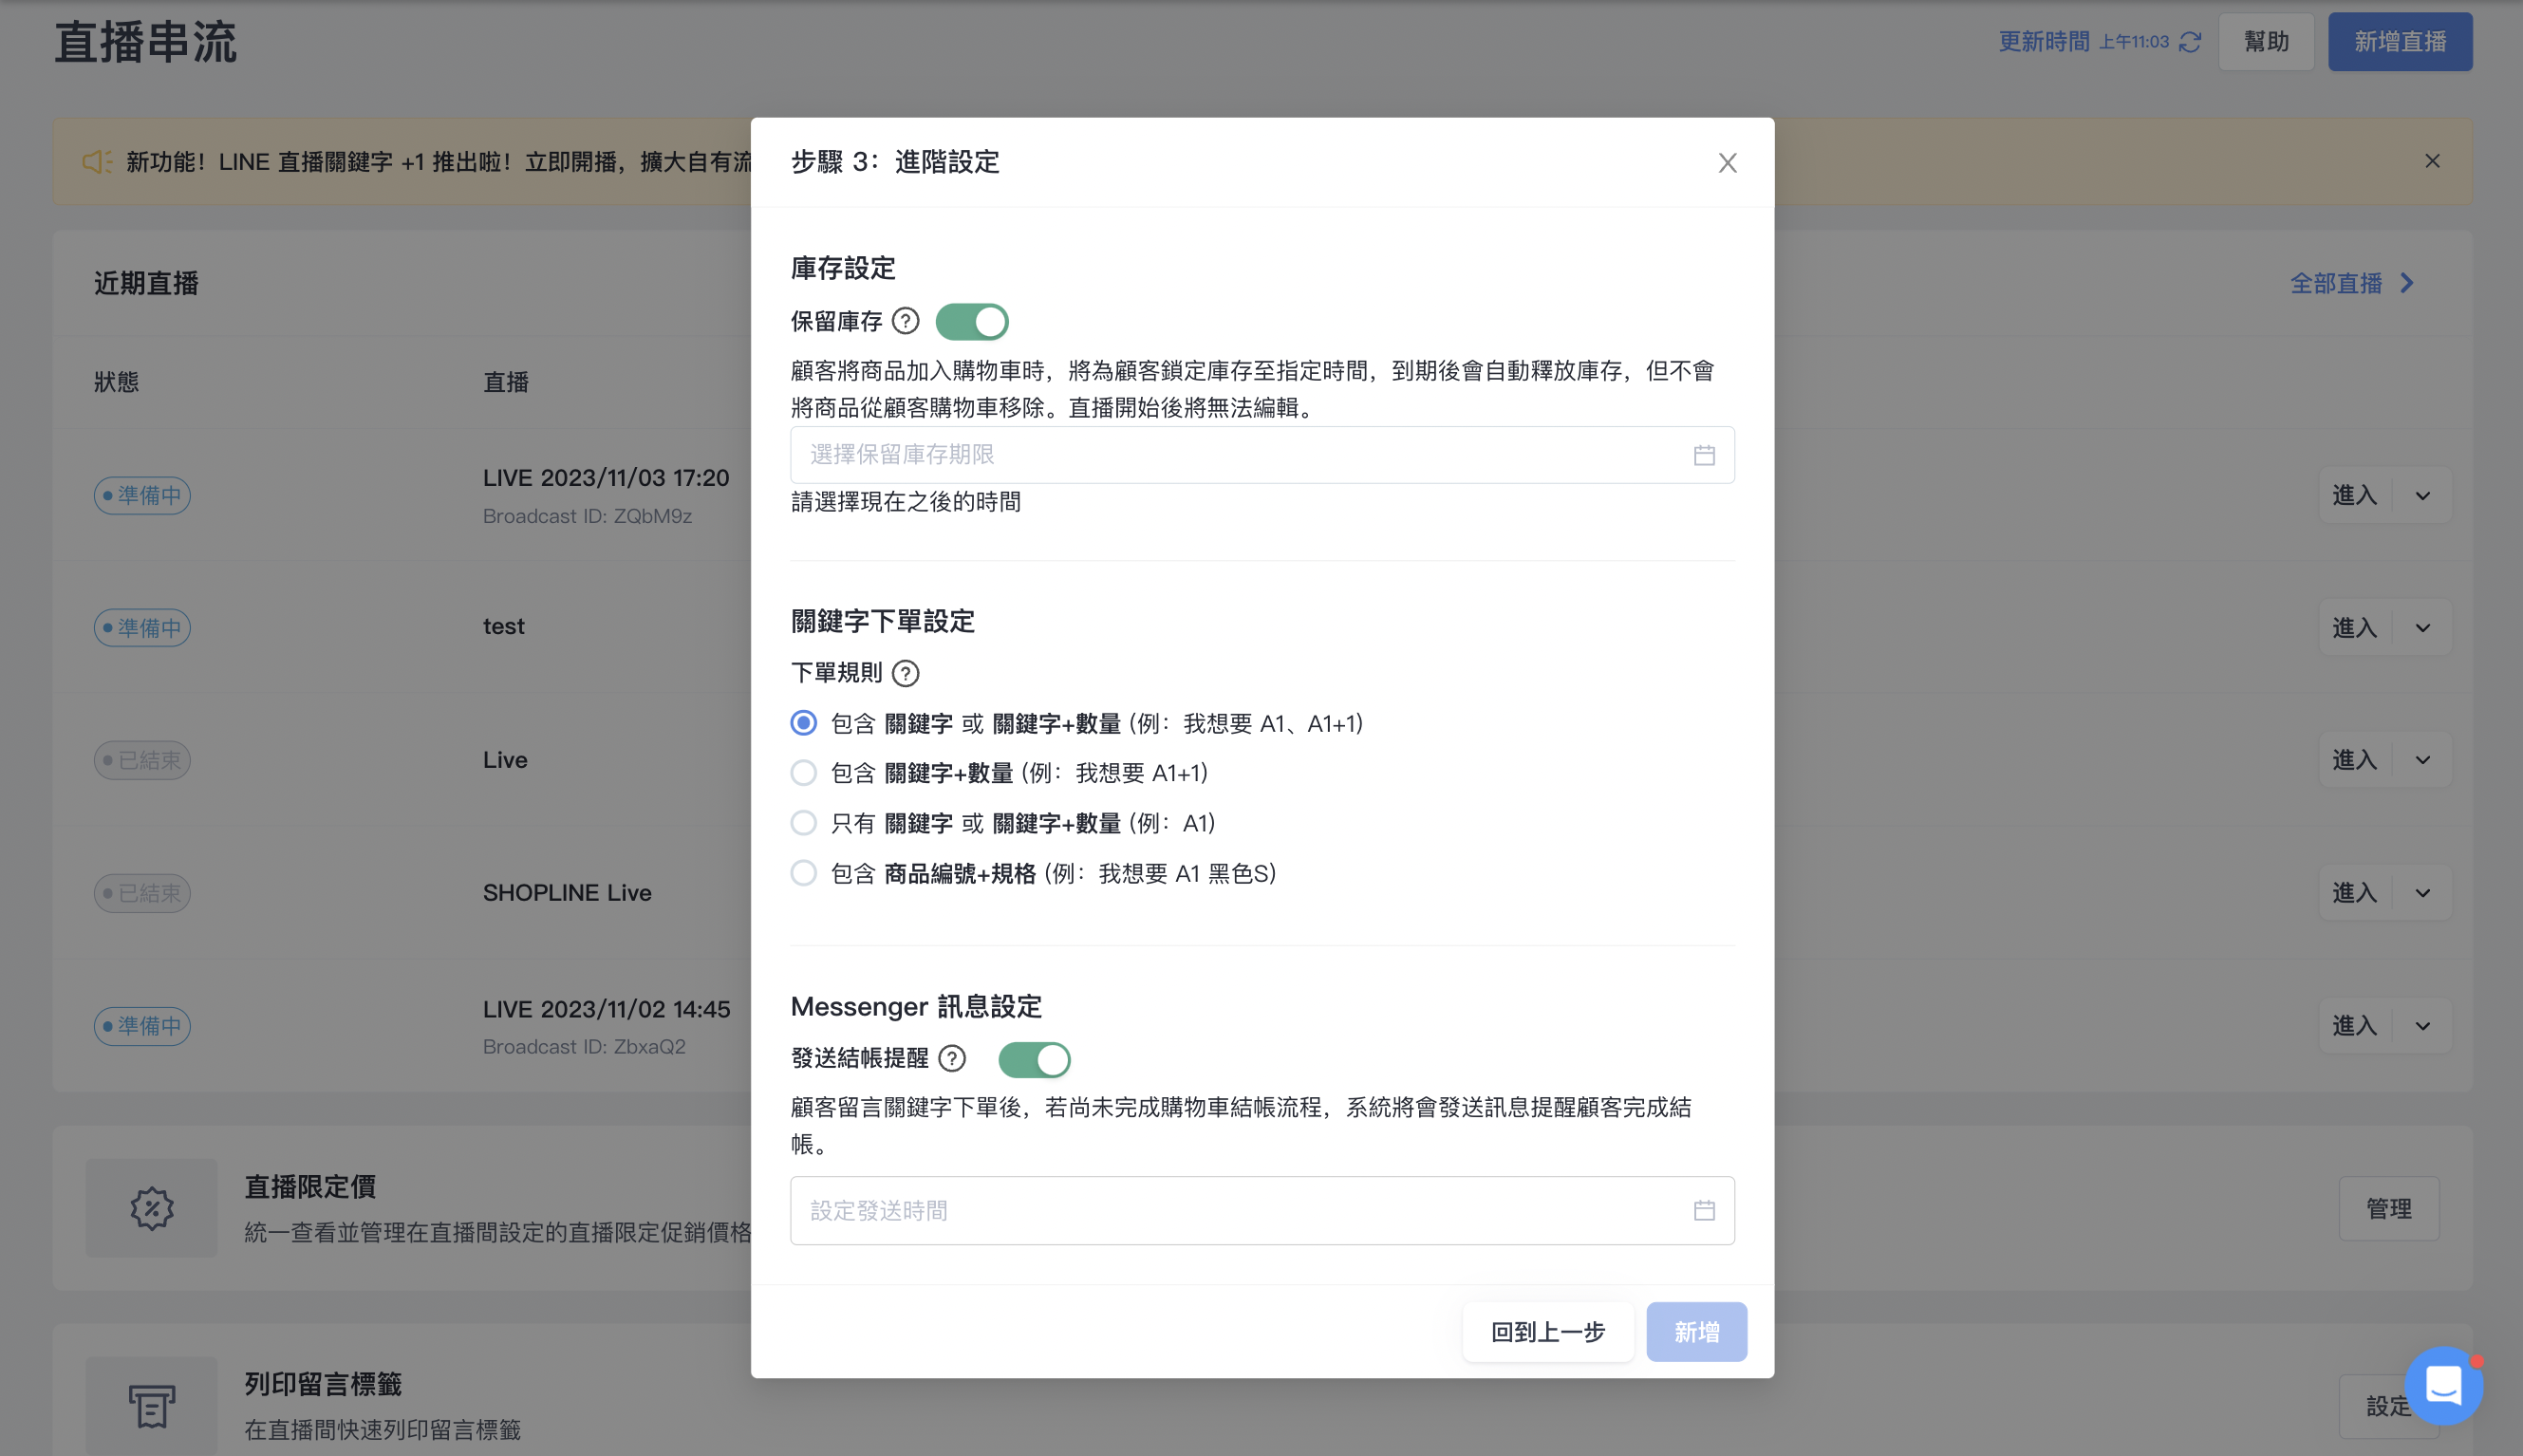Image resolution: width=2523 pixels, height=1456 pixels.
Task: Close the 進階設定 dialog
Action: (1727, 162)
